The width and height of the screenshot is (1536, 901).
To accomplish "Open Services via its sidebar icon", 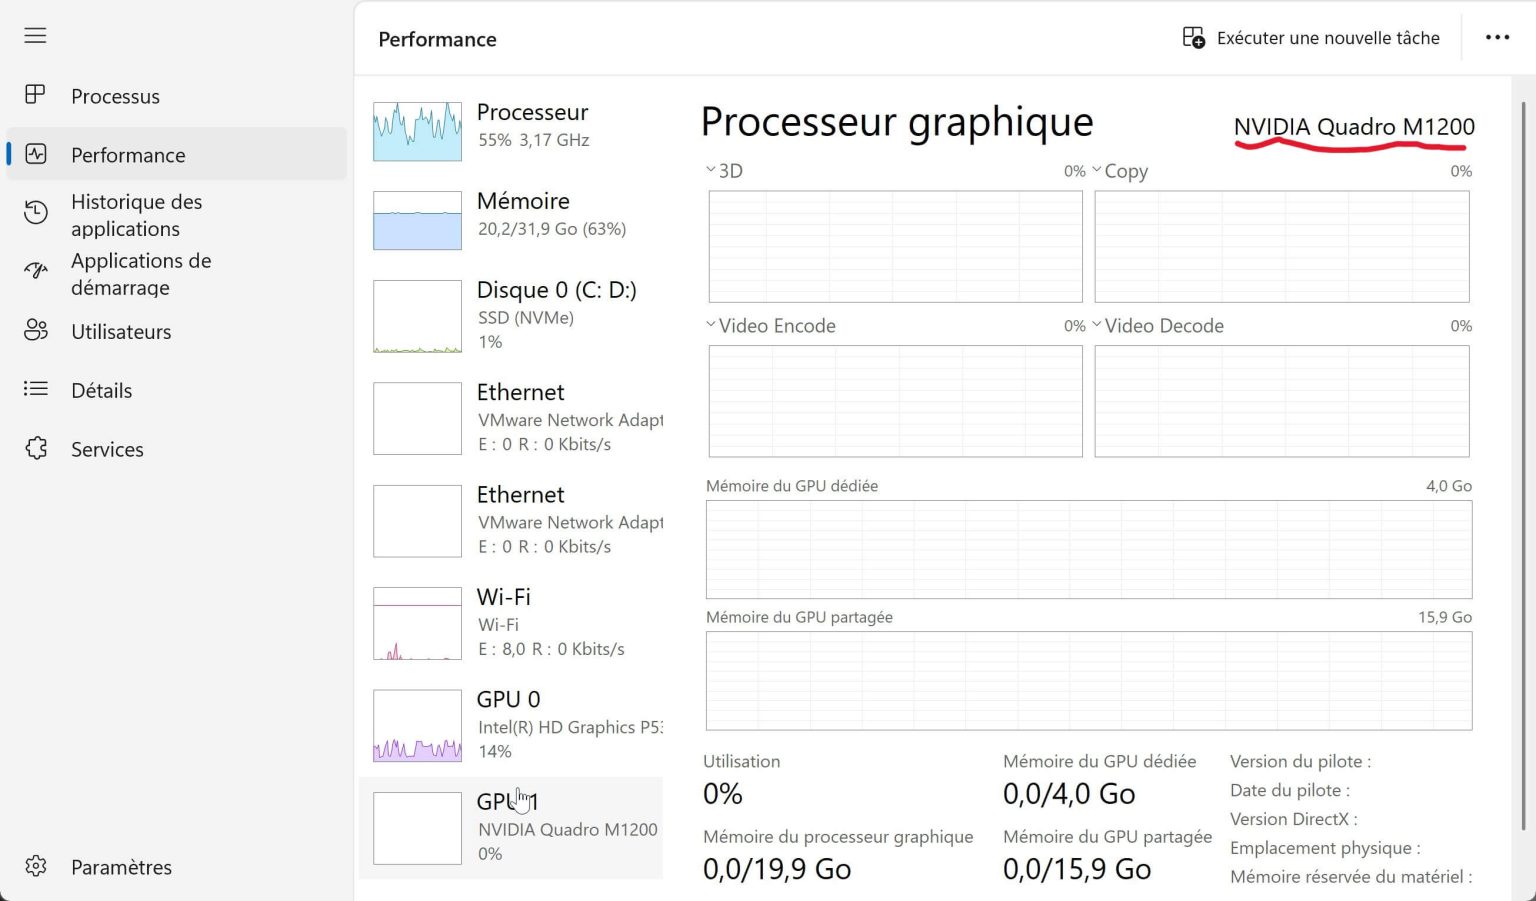I will pyautogui.click(x=36, y=449).
